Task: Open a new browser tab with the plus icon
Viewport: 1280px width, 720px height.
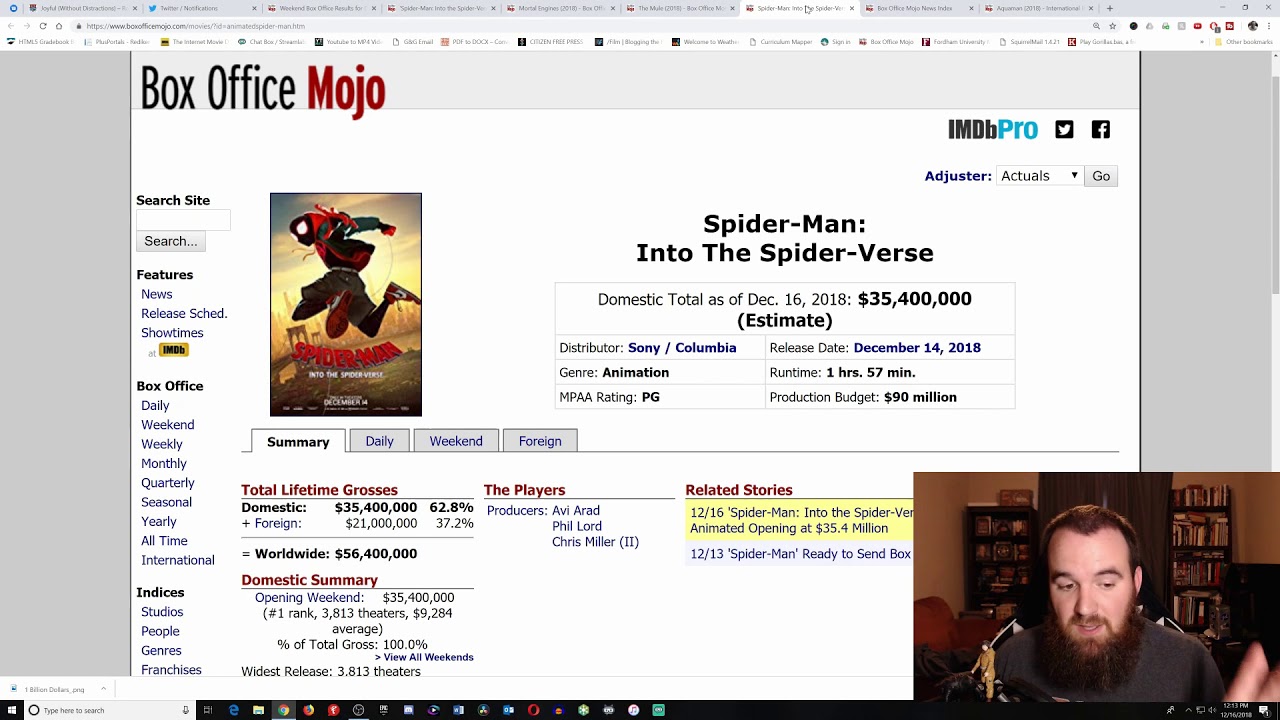Action: pos(1109,8)
